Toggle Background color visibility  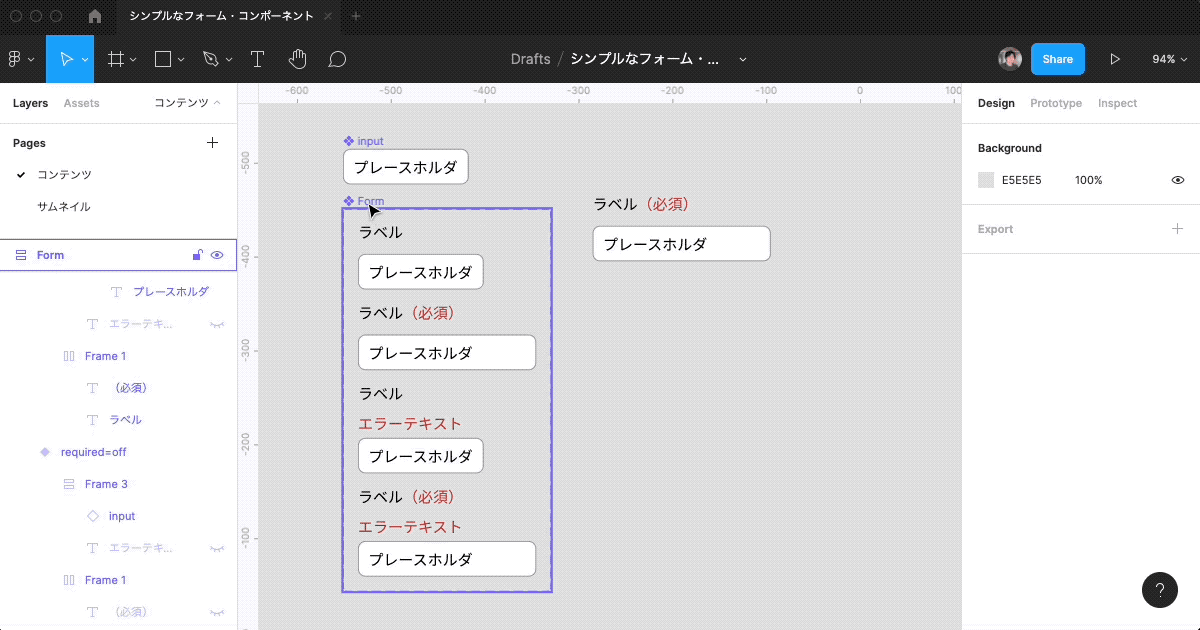1178,180
